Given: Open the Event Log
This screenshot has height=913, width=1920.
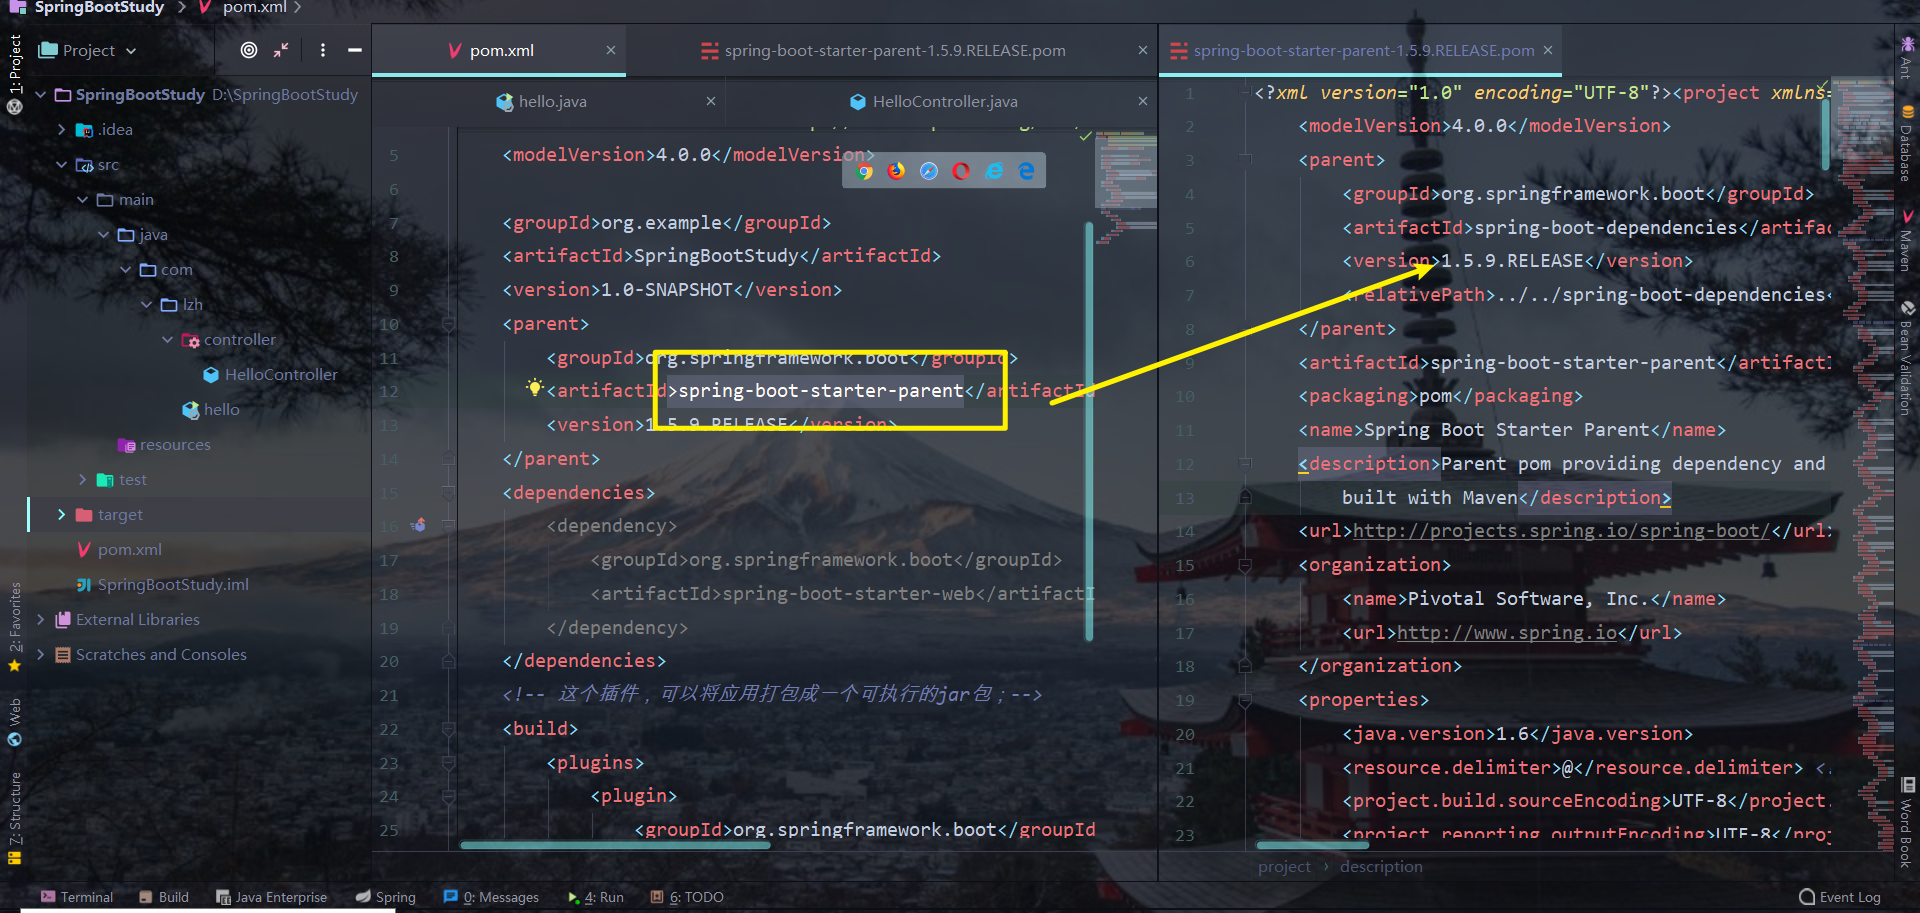Looking at the screenshot, I should pyautogui.click(x=1840, y=897).
